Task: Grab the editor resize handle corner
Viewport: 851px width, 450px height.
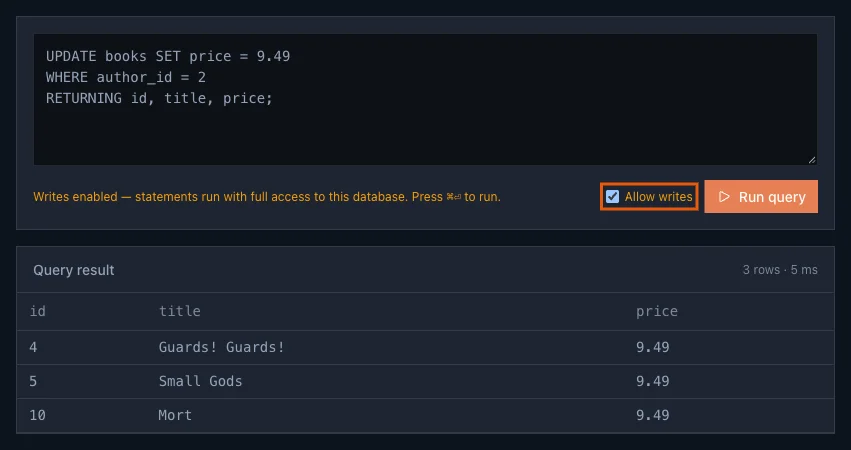Action: (x=811, y=160)
